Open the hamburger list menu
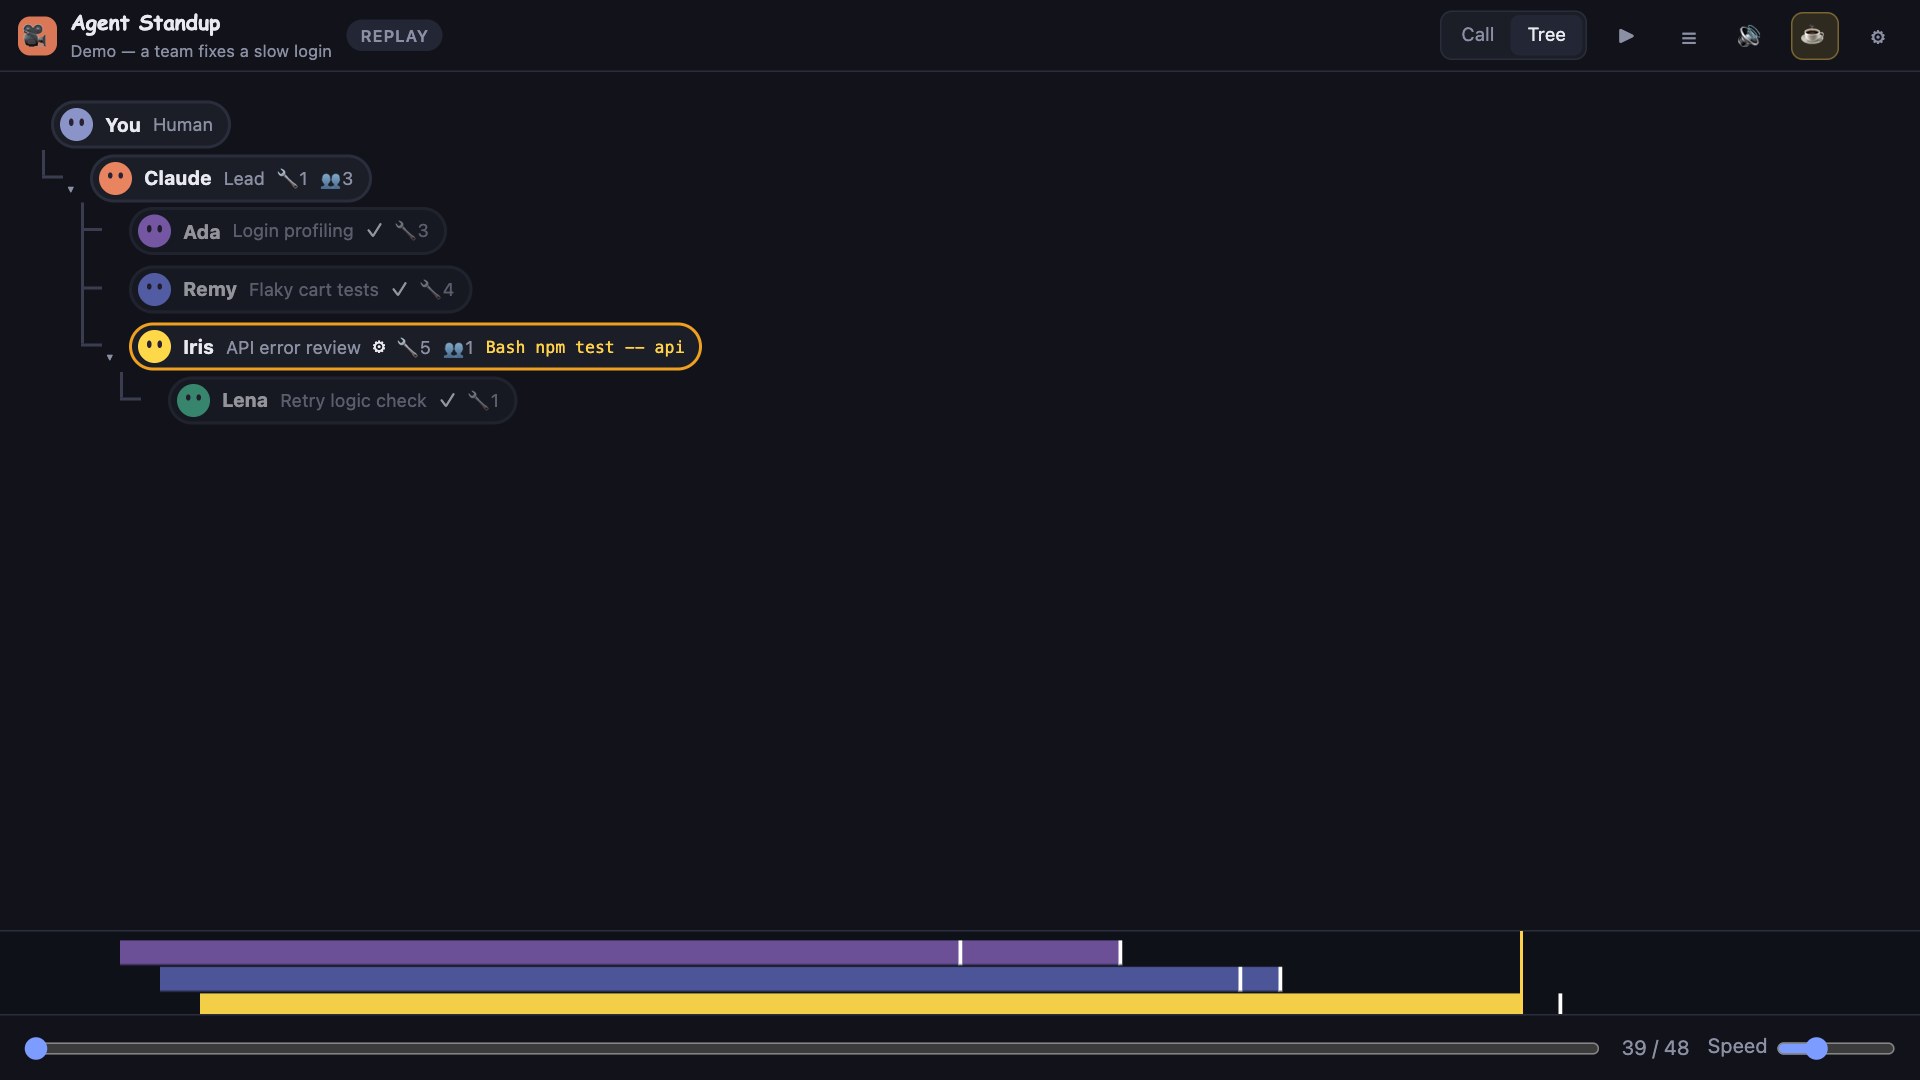Image resolution: width=1920 pixels, height=1080 pixels. pyautogui.click(x=1689, y=37)
